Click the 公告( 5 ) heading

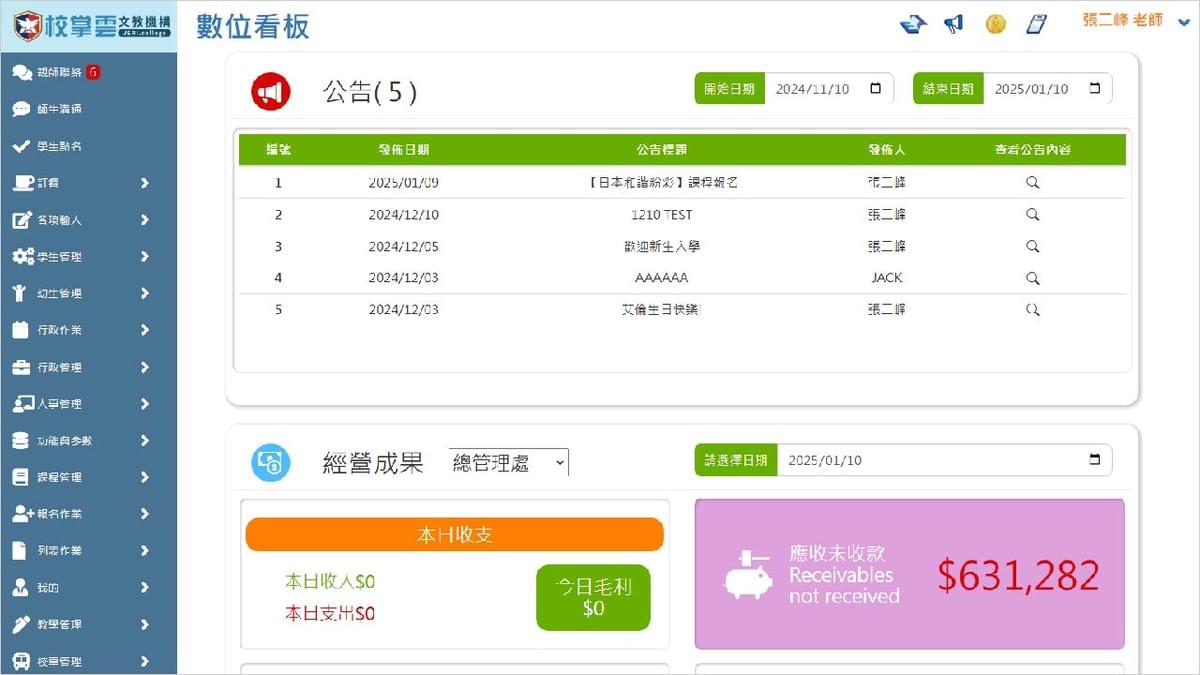coord(370,92)
